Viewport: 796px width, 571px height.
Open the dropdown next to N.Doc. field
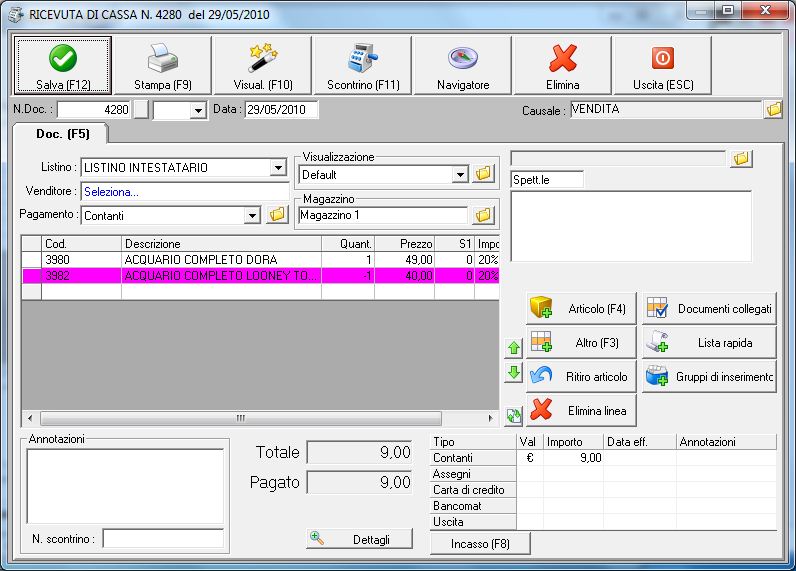pyautogui.click(x=198, y=110)
